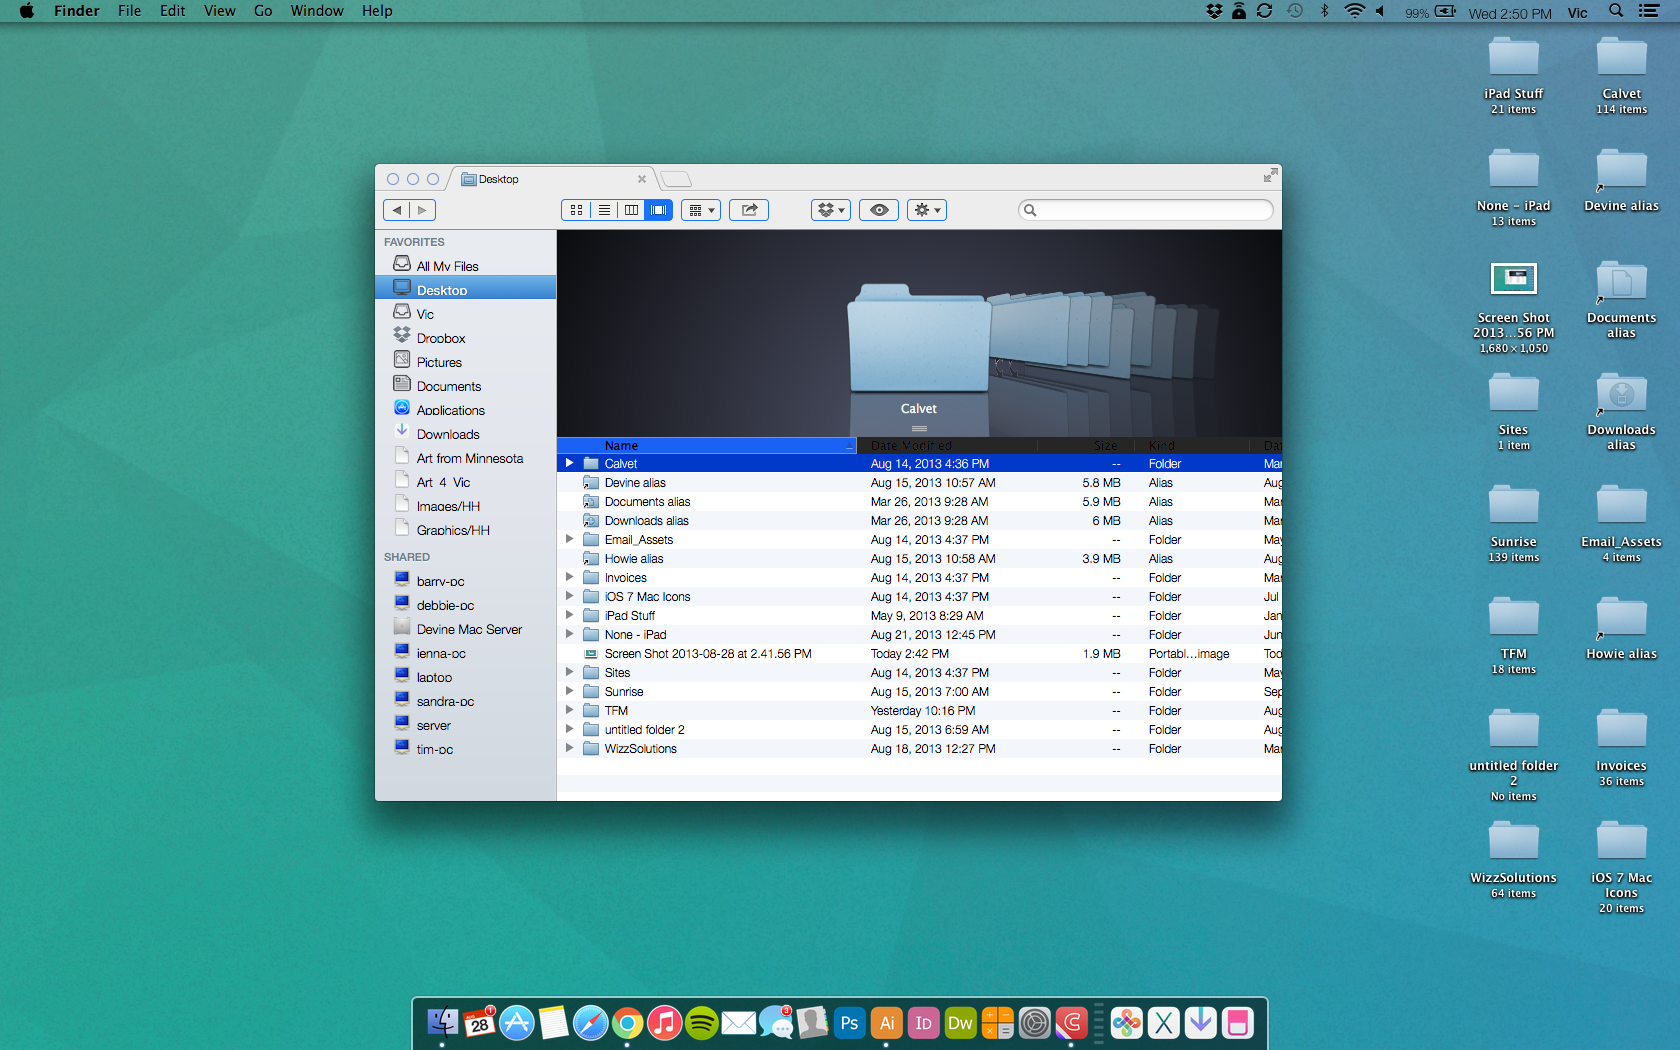Click the Finder search field

pos(1152,210)
